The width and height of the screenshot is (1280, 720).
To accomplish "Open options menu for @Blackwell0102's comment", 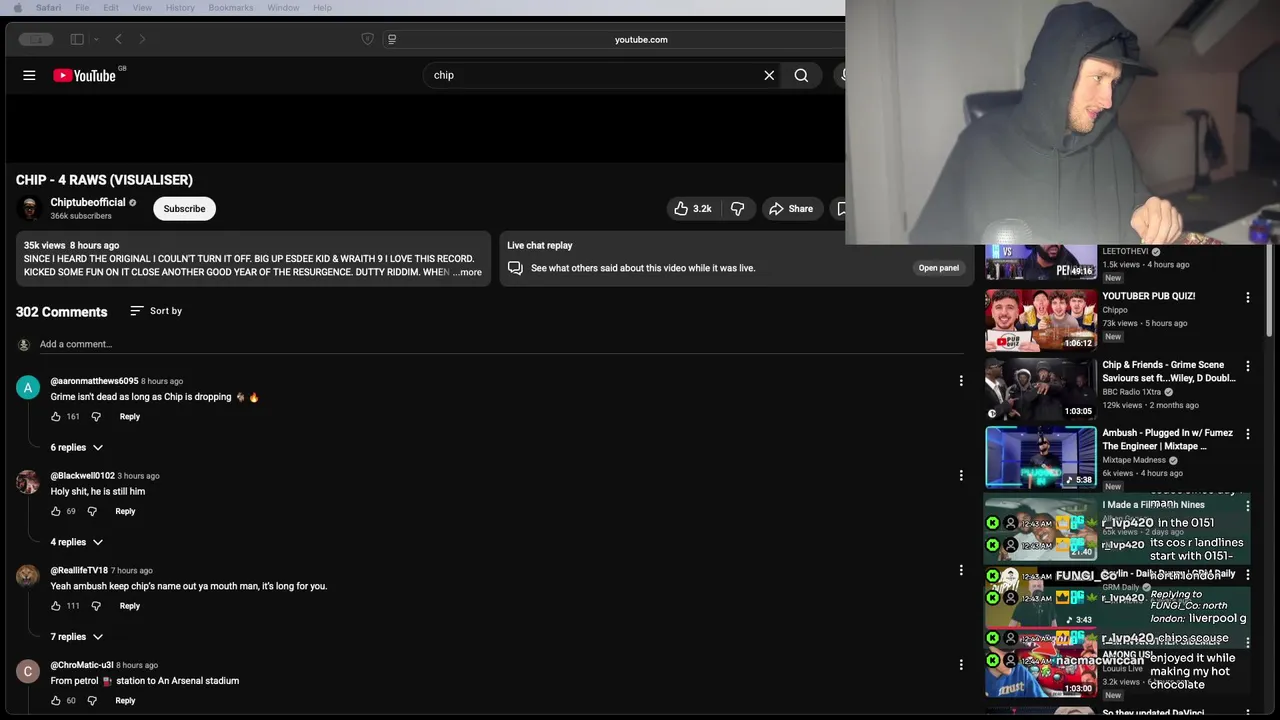I will 961,476.
